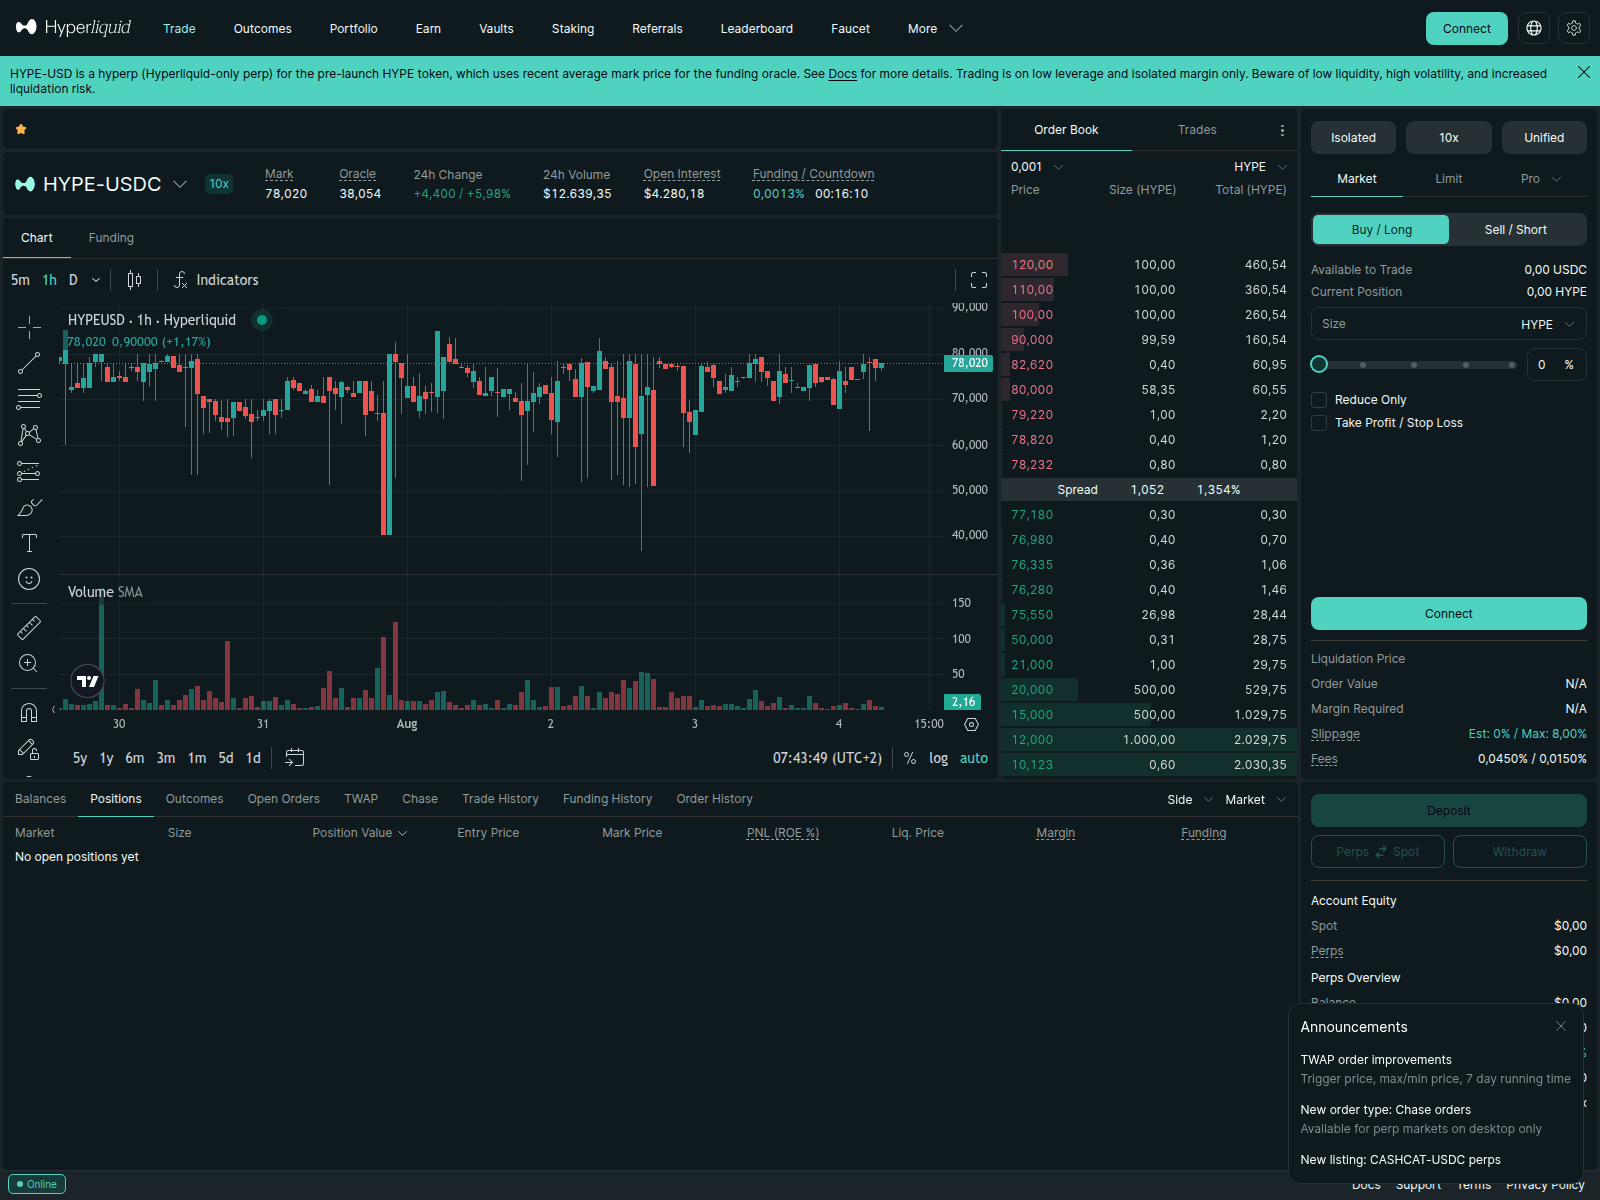Click the 10x leverage button
The height and width of the screenshot is (1200, 1600).
pyautogui.click(x=1449, y=138)
